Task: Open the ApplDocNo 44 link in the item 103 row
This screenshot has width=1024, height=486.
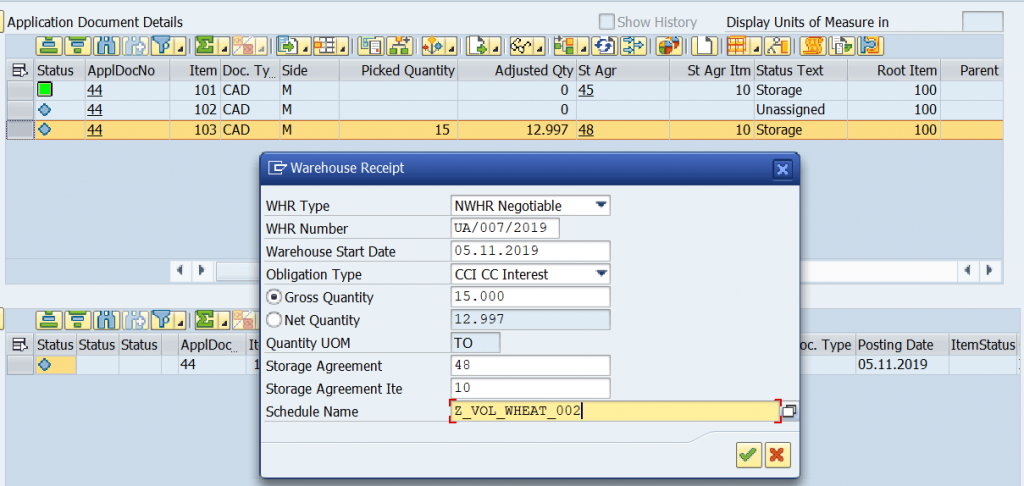Action: coord(95,130)
